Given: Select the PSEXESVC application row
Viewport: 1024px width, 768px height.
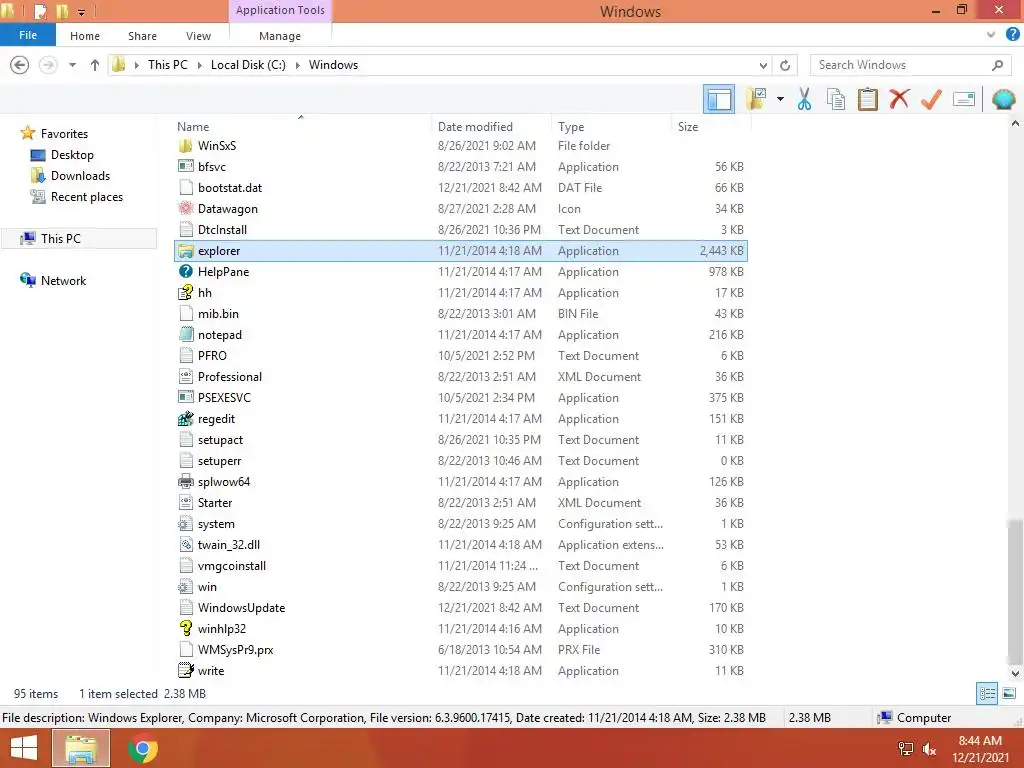Looking at the screenshot, I should pyautogui.click(x=460, y=398).
